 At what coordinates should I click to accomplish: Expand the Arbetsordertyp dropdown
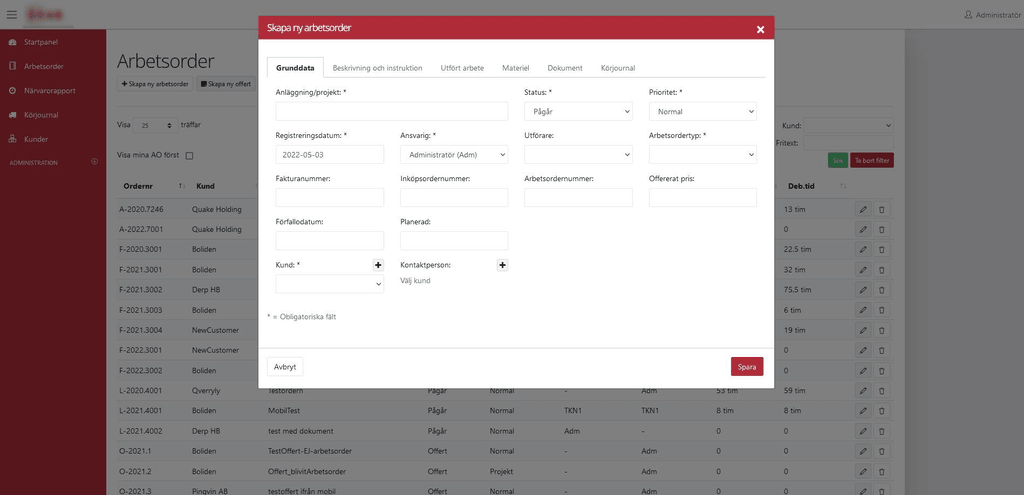702,155
